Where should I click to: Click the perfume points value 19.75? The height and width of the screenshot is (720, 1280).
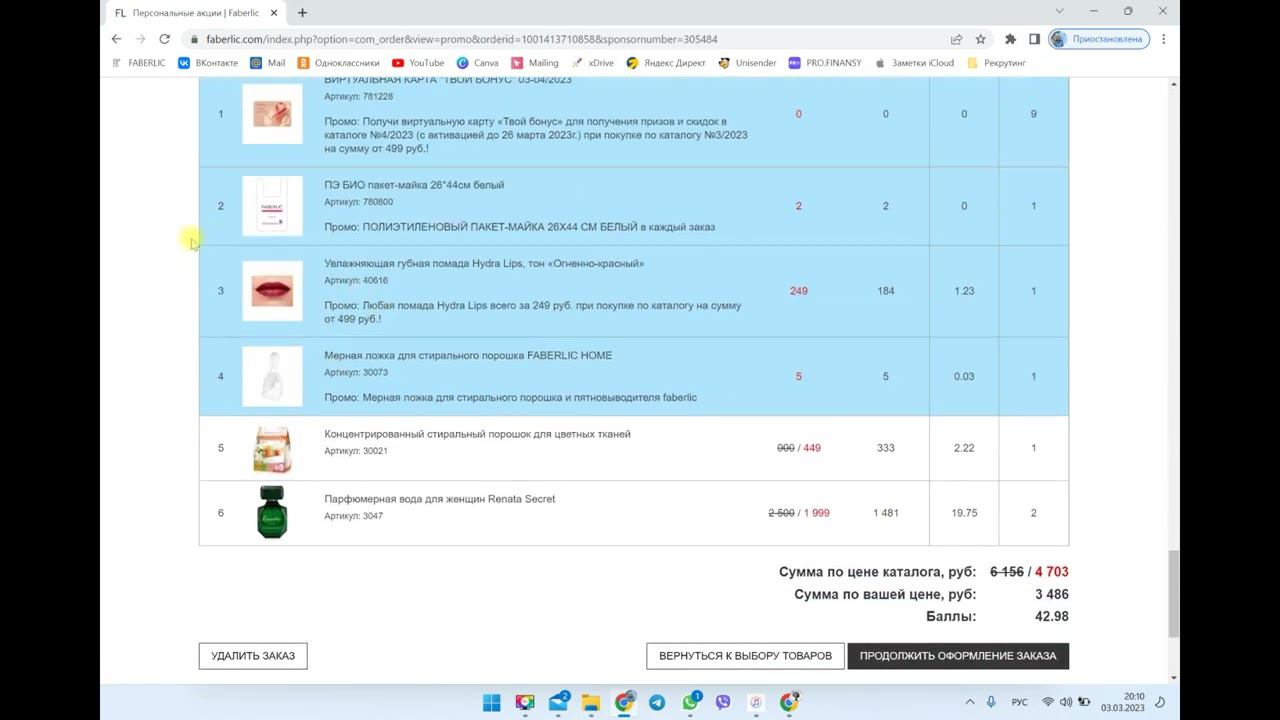[x=964, y=513]
